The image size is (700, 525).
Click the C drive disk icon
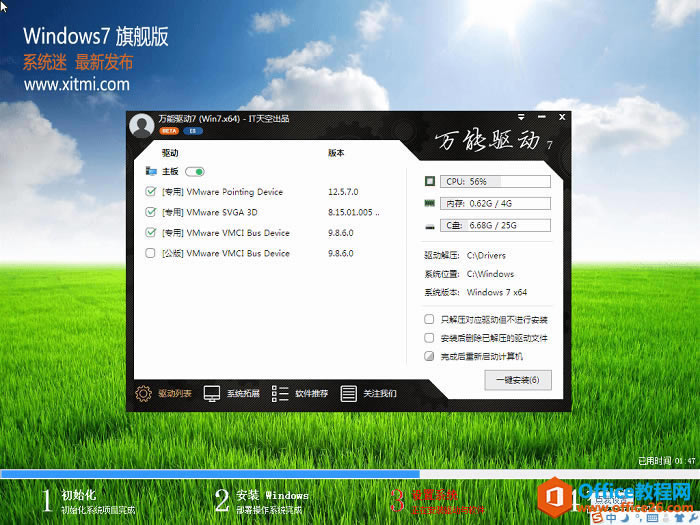(429, 226)
